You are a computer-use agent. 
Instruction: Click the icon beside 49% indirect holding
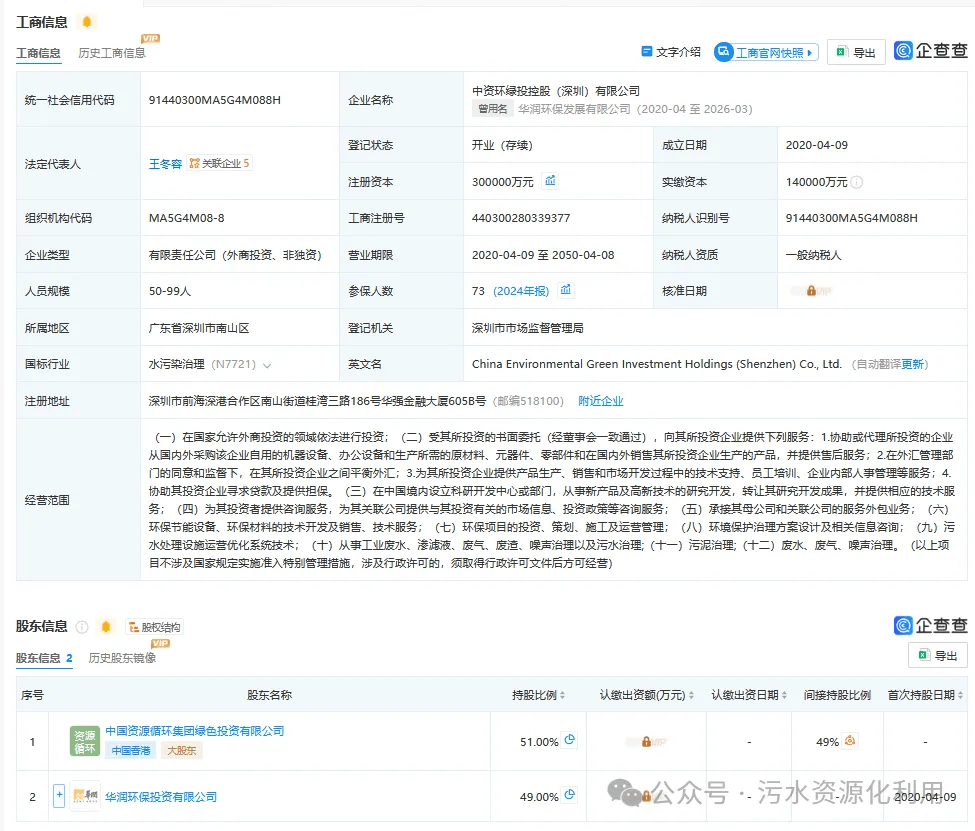click(851, 741)
